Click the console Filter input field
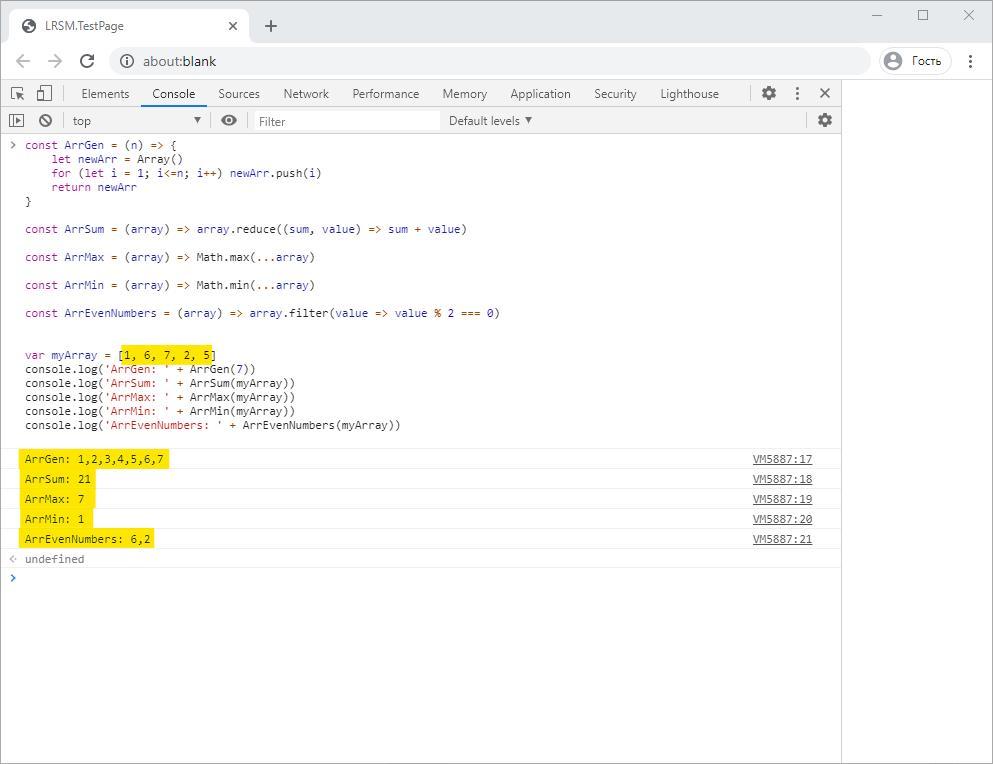This screenshot has width=993, height=764. (x=345, y=121)
